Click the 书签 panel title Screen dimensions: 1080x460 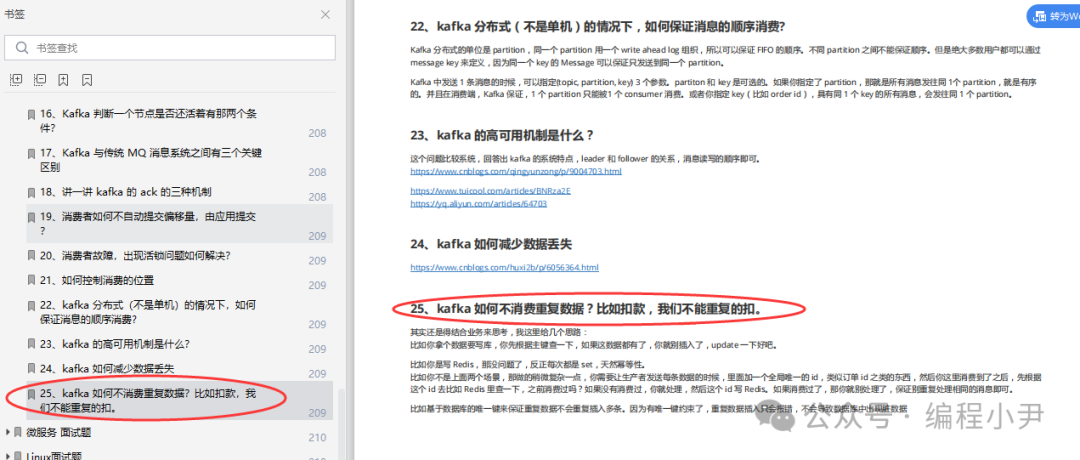point(14,14)
